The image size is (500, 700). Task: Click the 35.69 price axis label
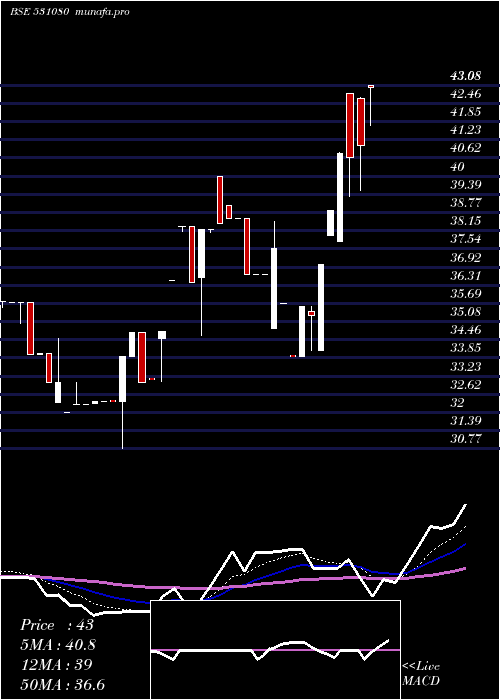coord(466,294)
